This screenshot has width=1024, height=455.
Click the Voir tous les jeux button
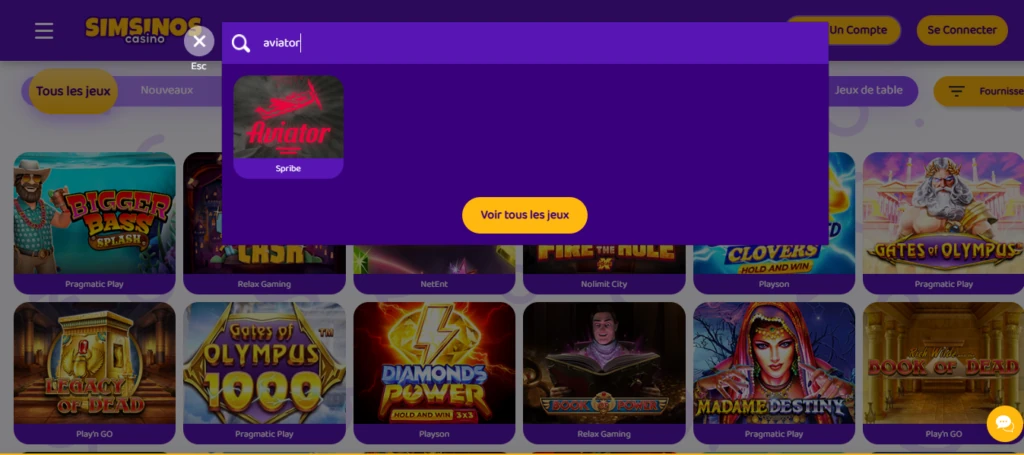click(524, 215)
